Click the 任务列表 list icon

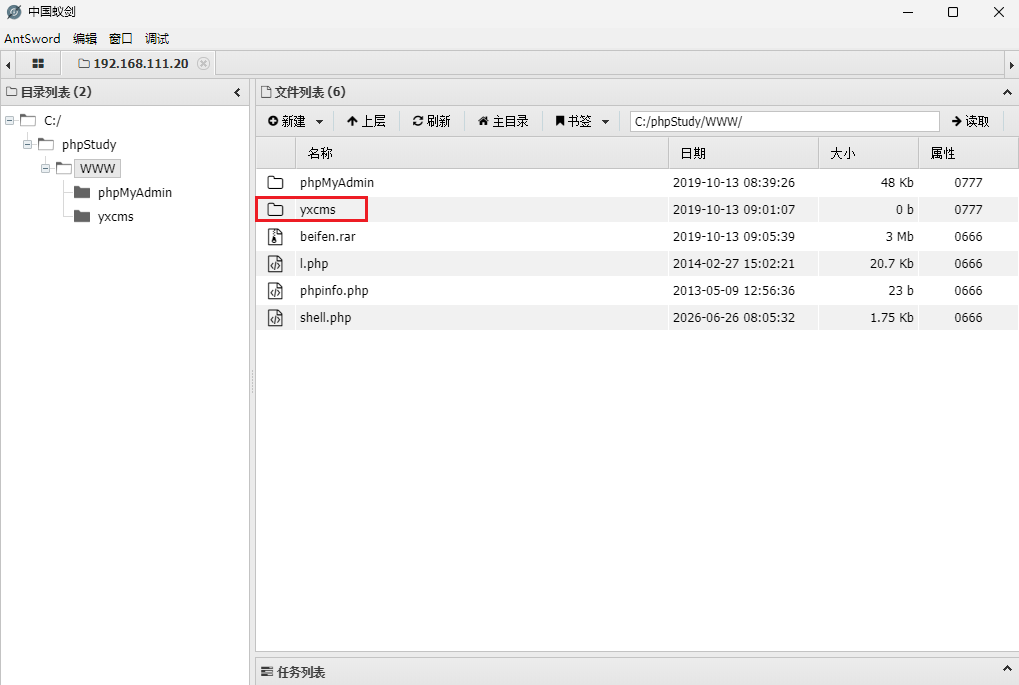pyautogui.click(x=266, y=672)
